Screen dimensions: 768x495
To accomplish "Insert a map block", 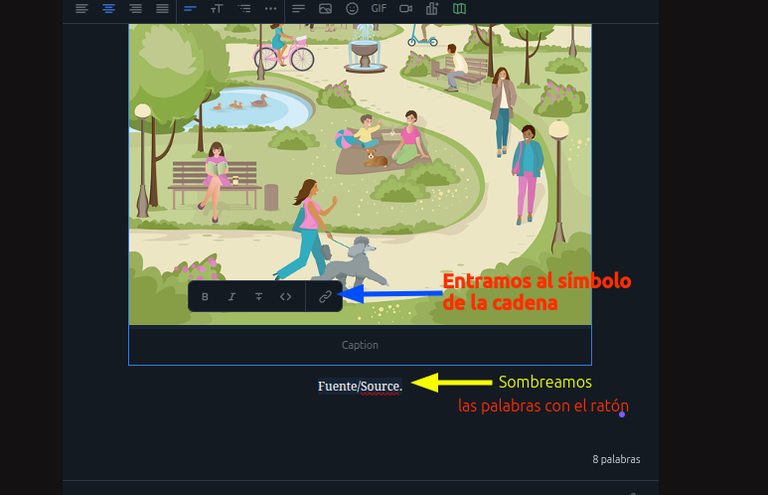I will [459, 8].
